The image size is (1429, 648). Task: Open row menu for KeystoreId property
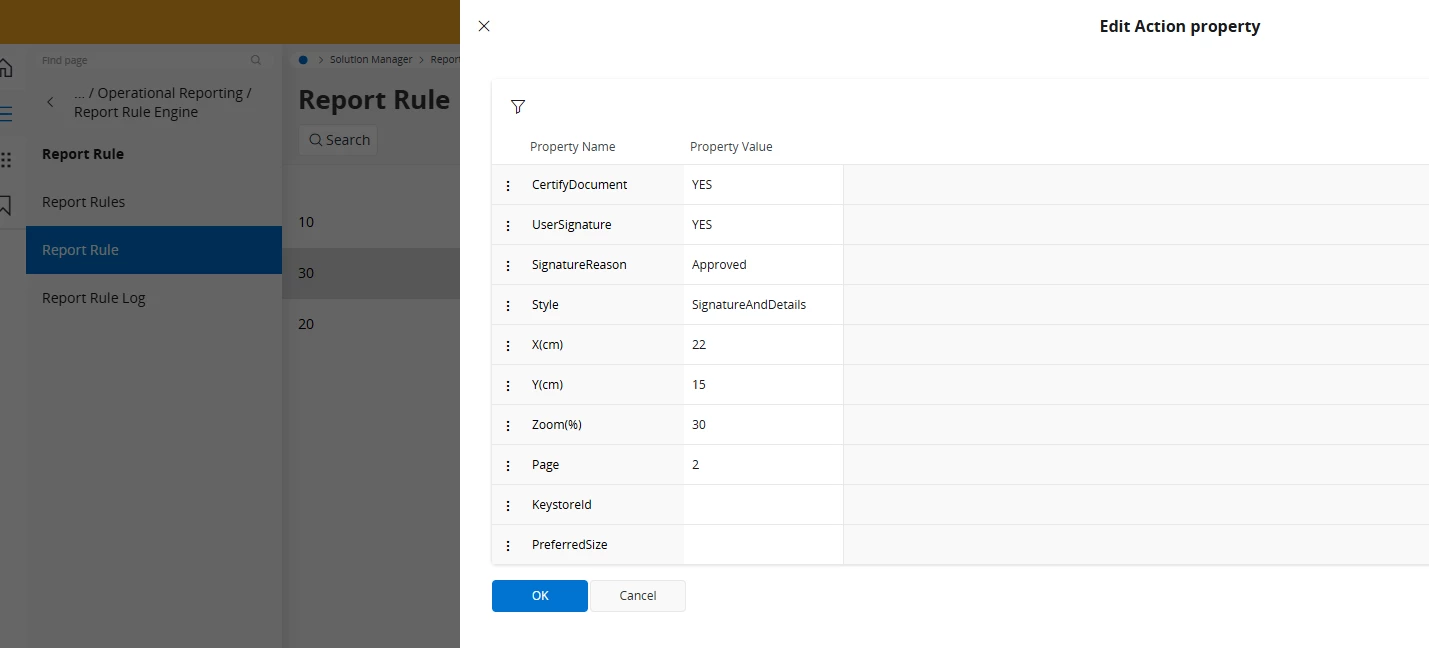pyautogui.click(x=508, y=505)
